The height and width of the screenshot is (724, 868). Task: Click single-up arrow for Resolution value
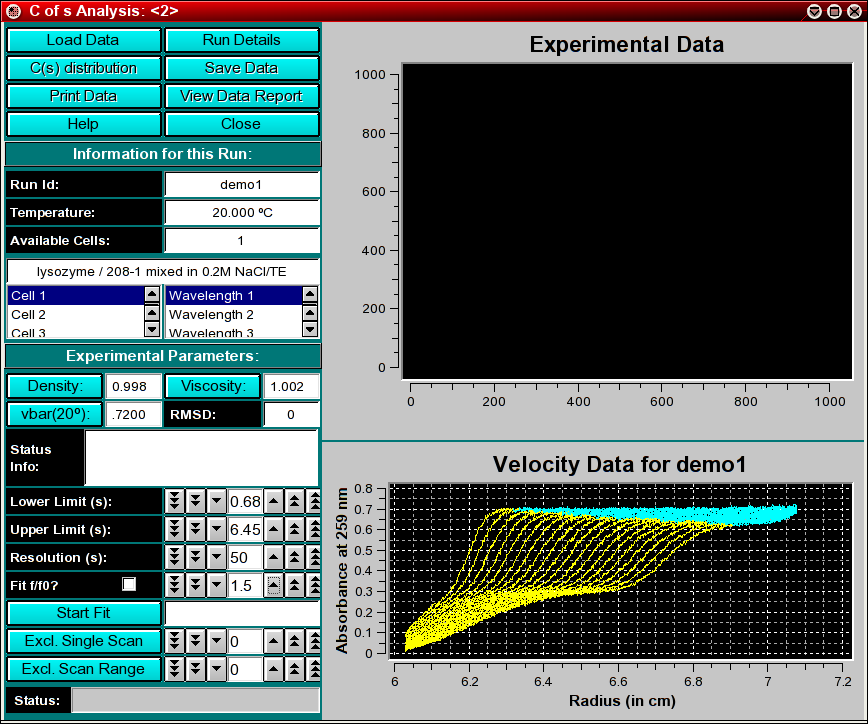tap(274, 557)
